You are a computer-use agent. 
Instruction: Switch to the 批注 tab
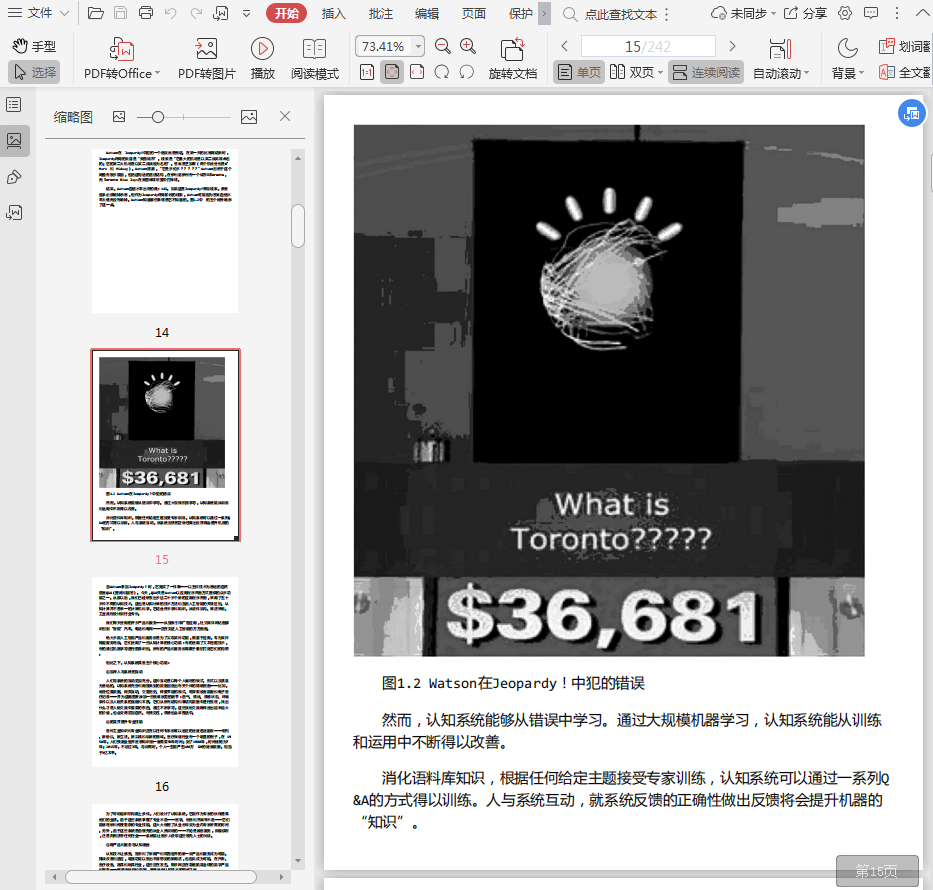[380, 13]
